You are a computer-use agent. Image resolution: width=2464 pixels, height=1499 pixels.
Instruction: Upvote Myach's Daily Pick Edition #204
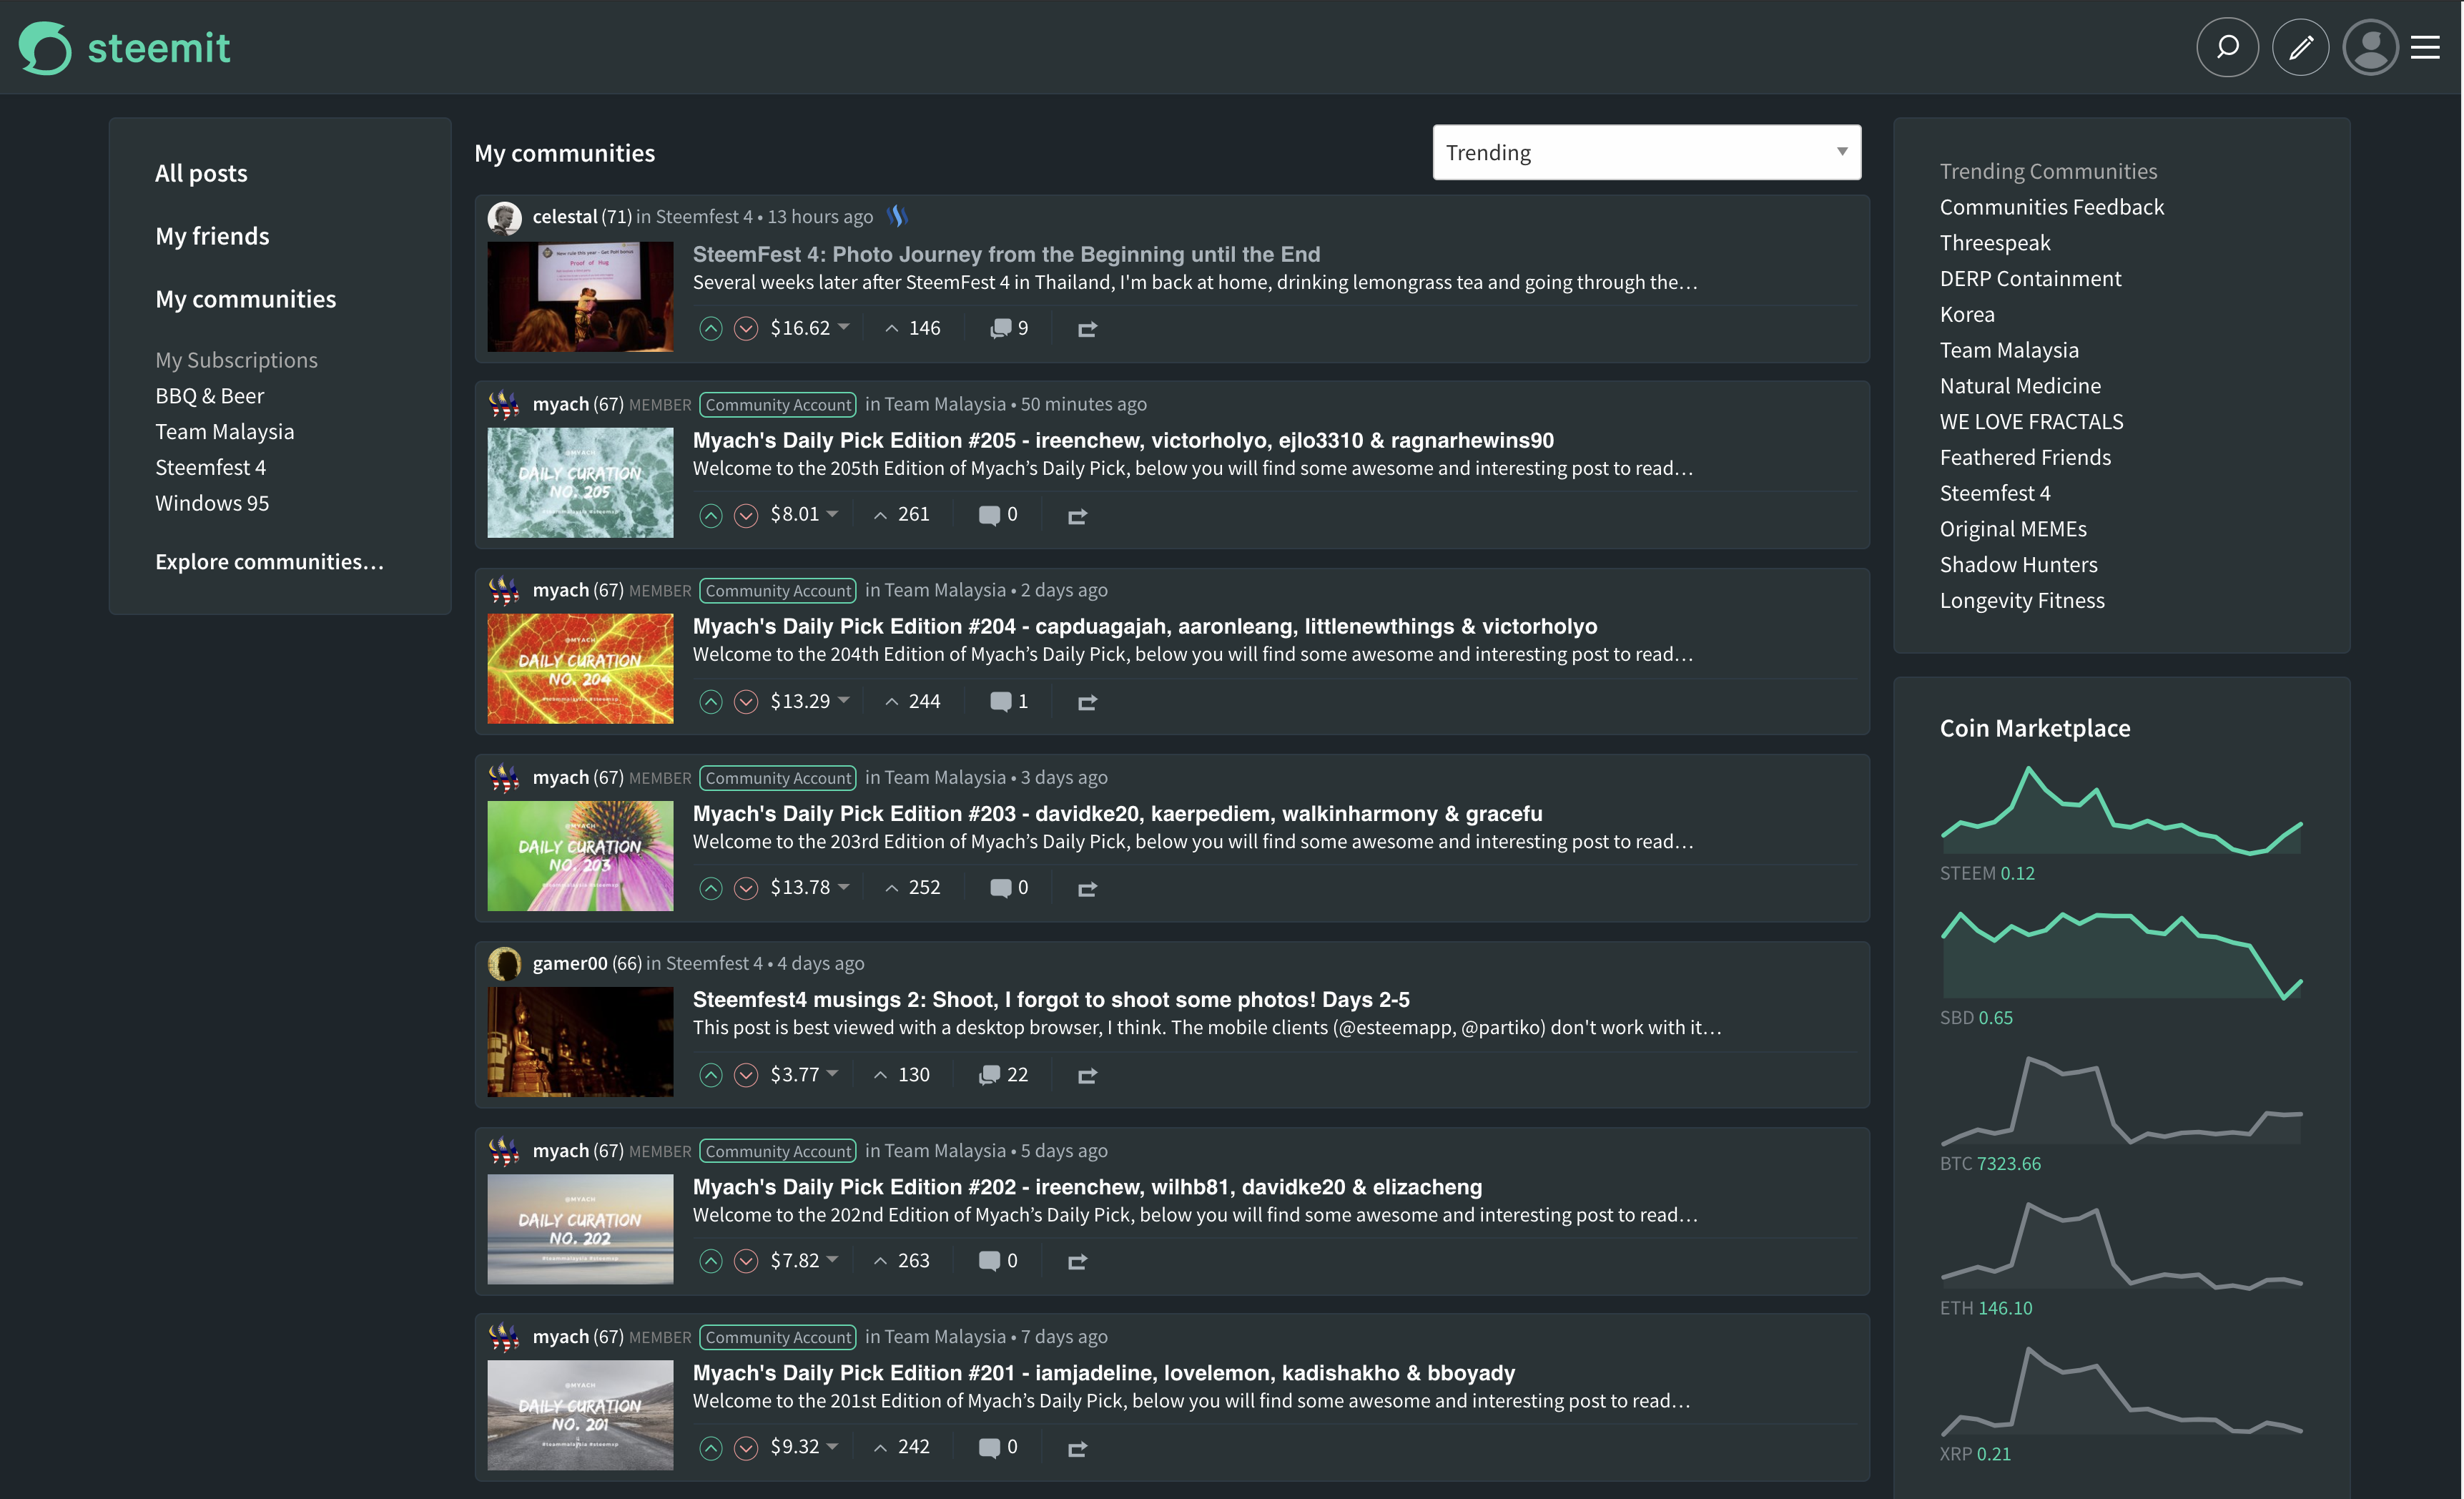click(710, 702)
